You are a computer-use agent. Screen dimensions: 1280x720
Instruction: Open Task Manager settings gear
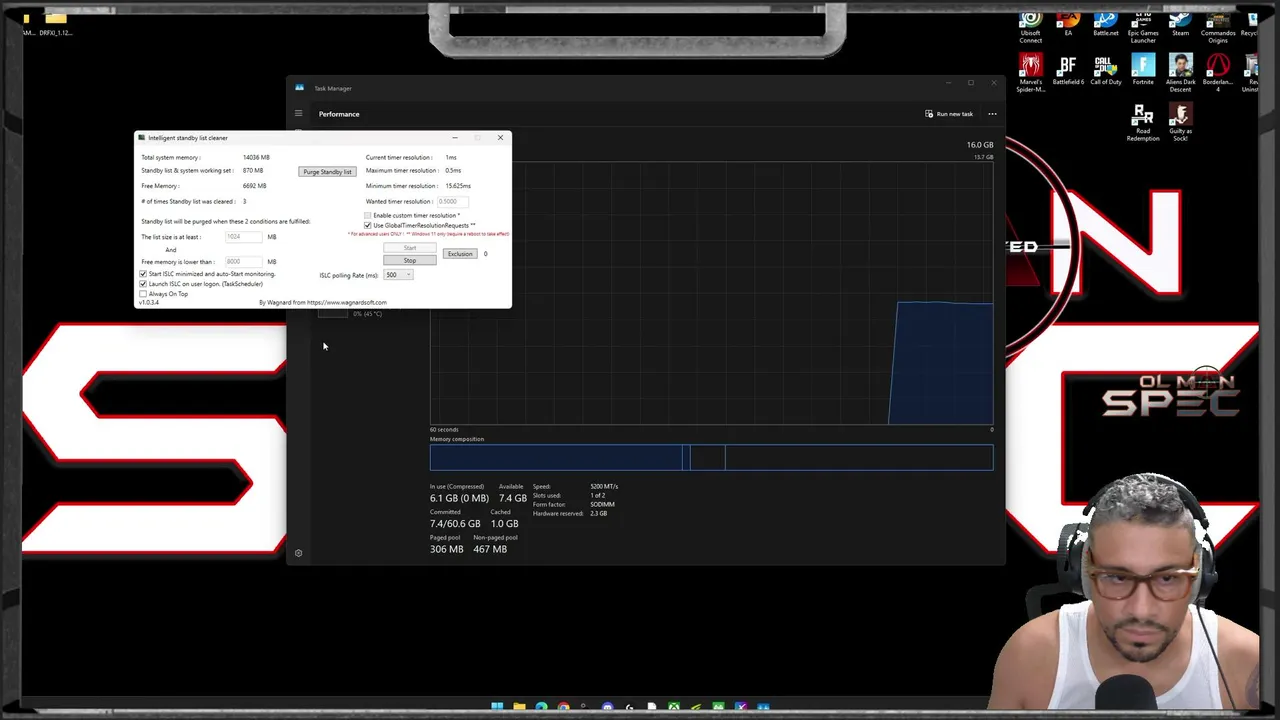(x=298, y=553)
